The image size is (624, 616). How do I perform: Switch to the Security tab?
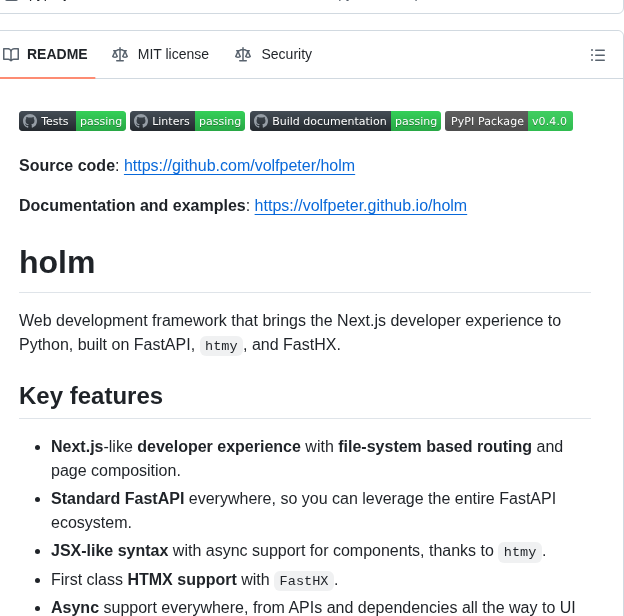[x=286, y=55]
